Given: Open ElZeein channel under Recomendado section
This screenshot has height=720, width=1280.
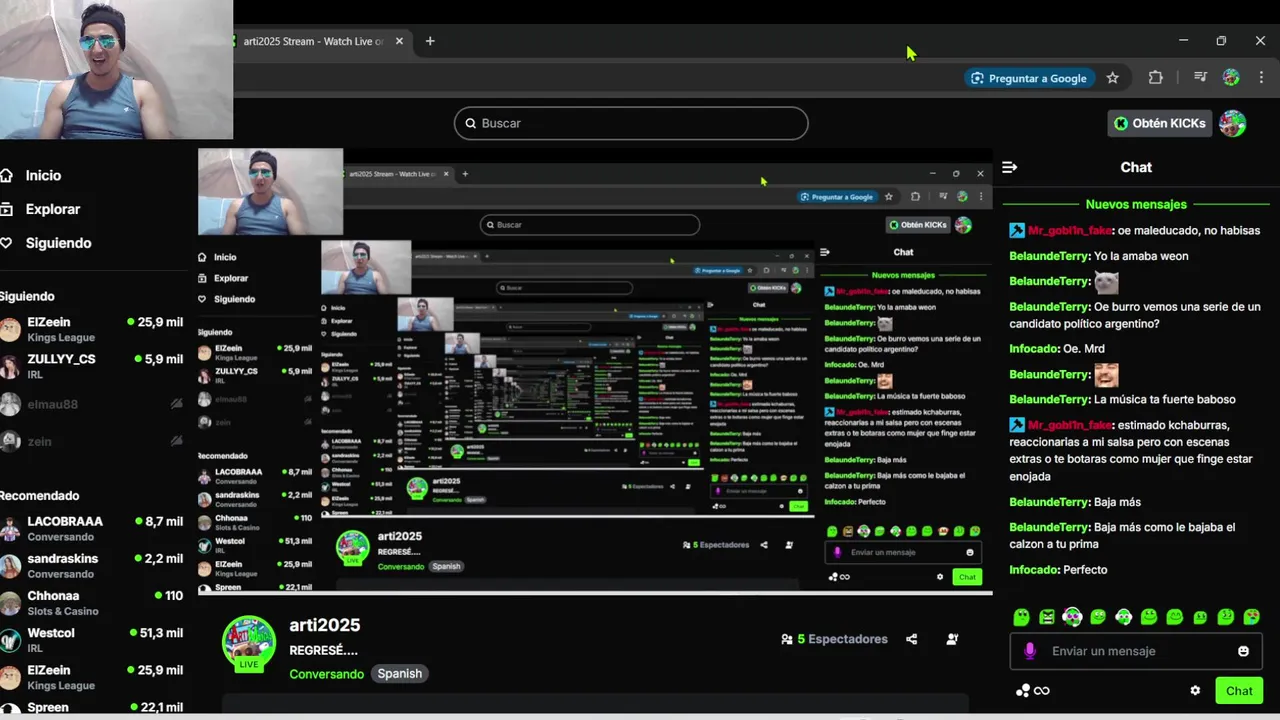Looking at the screenshot, I should pyautogui.click(x=92, y=677).
